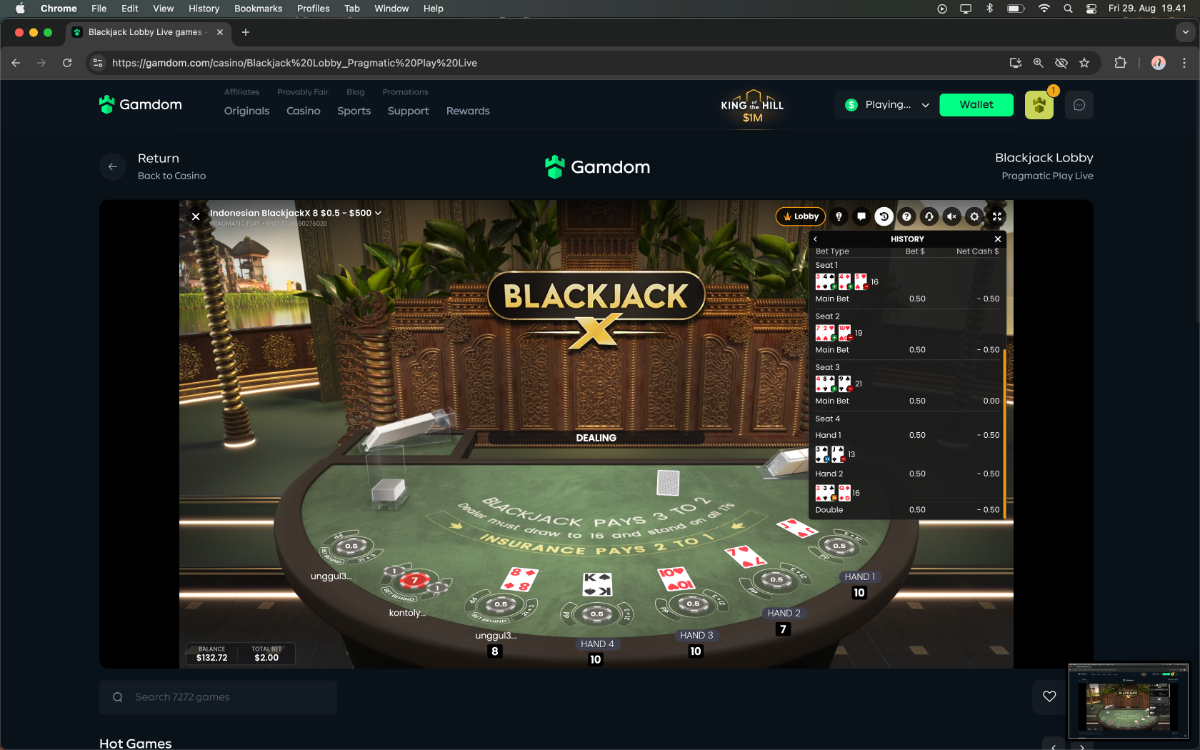Open the Sports navigation item
The width and height of the screenshot is (1200, 750).
(x=354, y=111)
